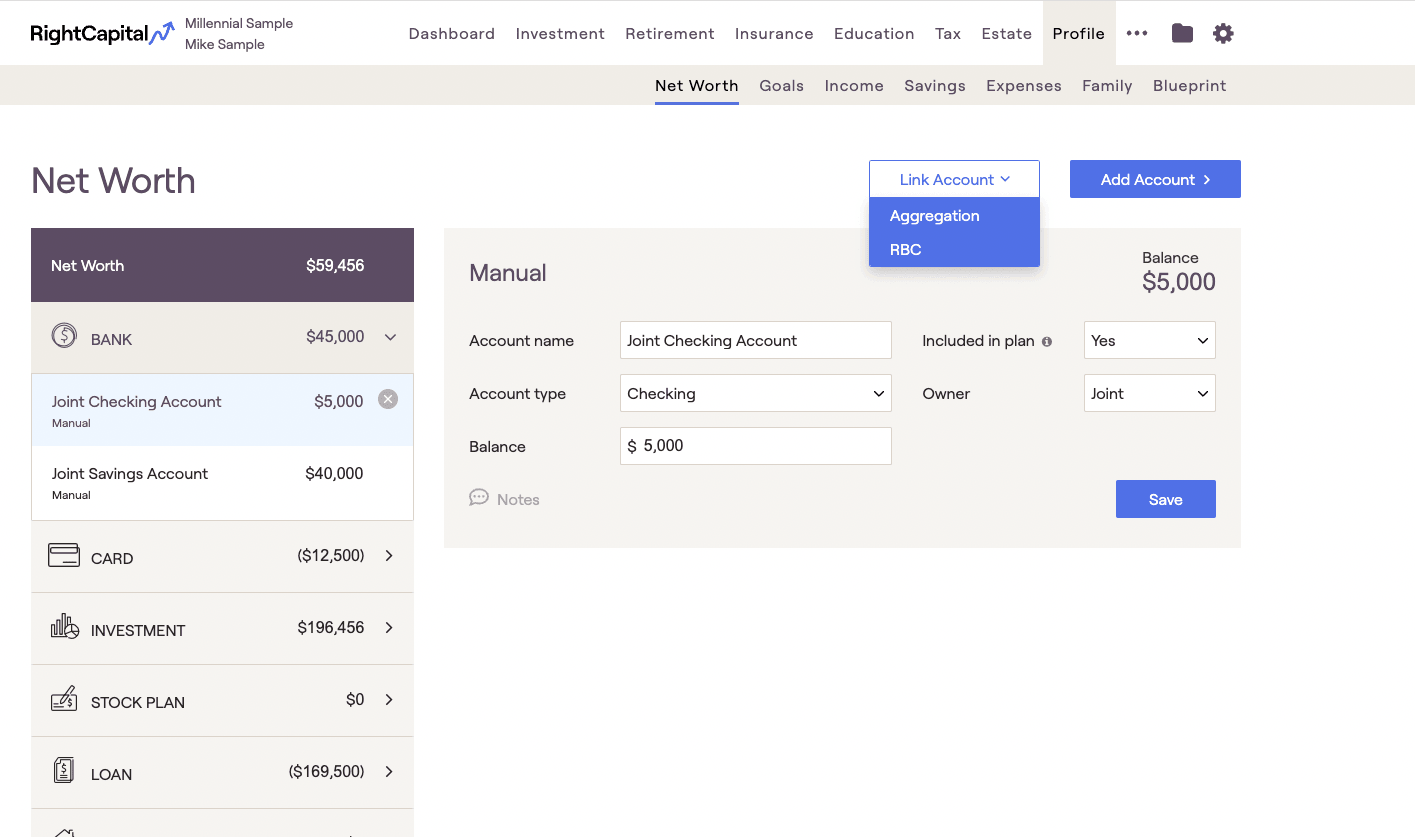Toggle the Link Account dropdown
This screenshot has width=1415, height=837.
954,179
